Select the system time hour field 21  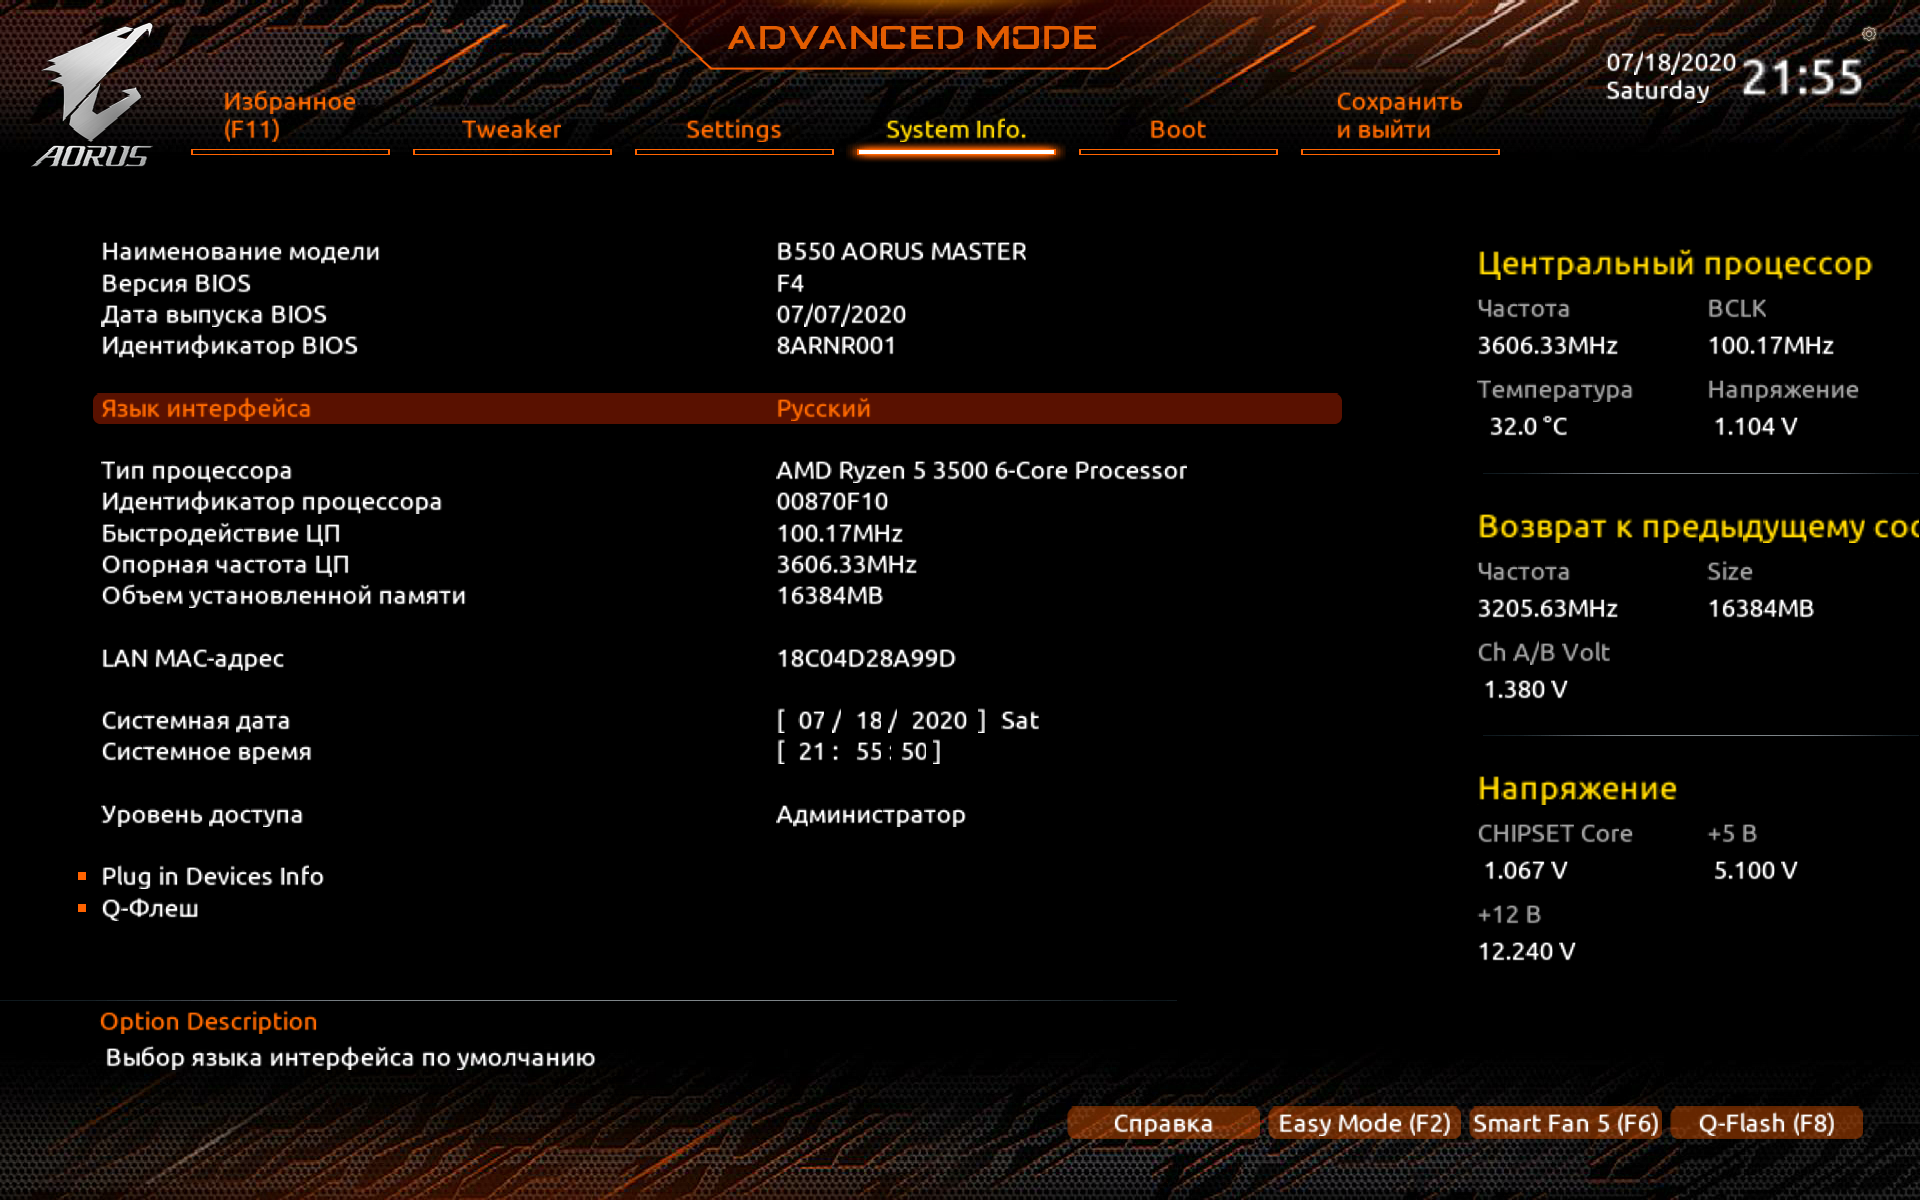tap(811, 752)
